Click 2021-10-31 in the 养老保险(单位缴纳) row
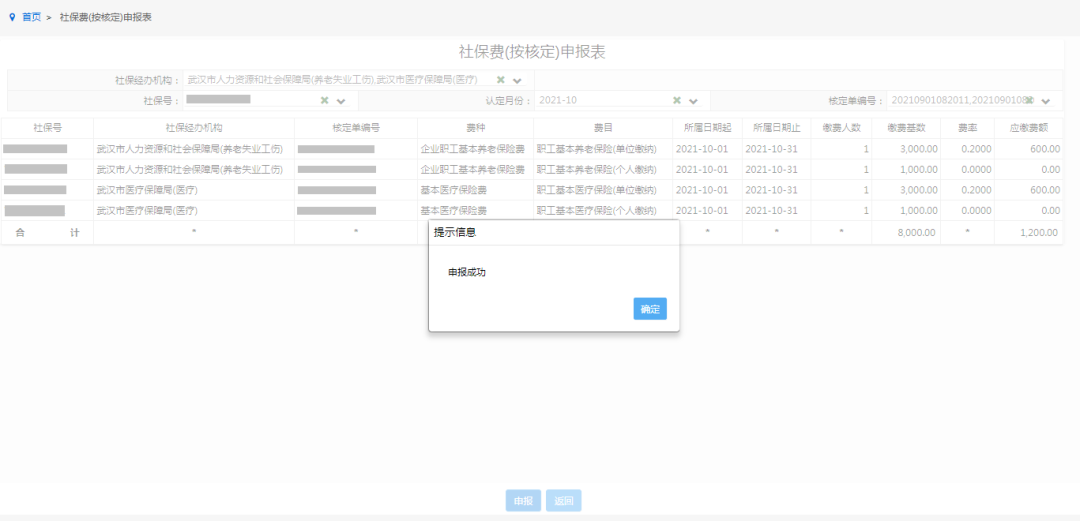This screenshot has width=1080, height=521. click(x=771, y=149)
